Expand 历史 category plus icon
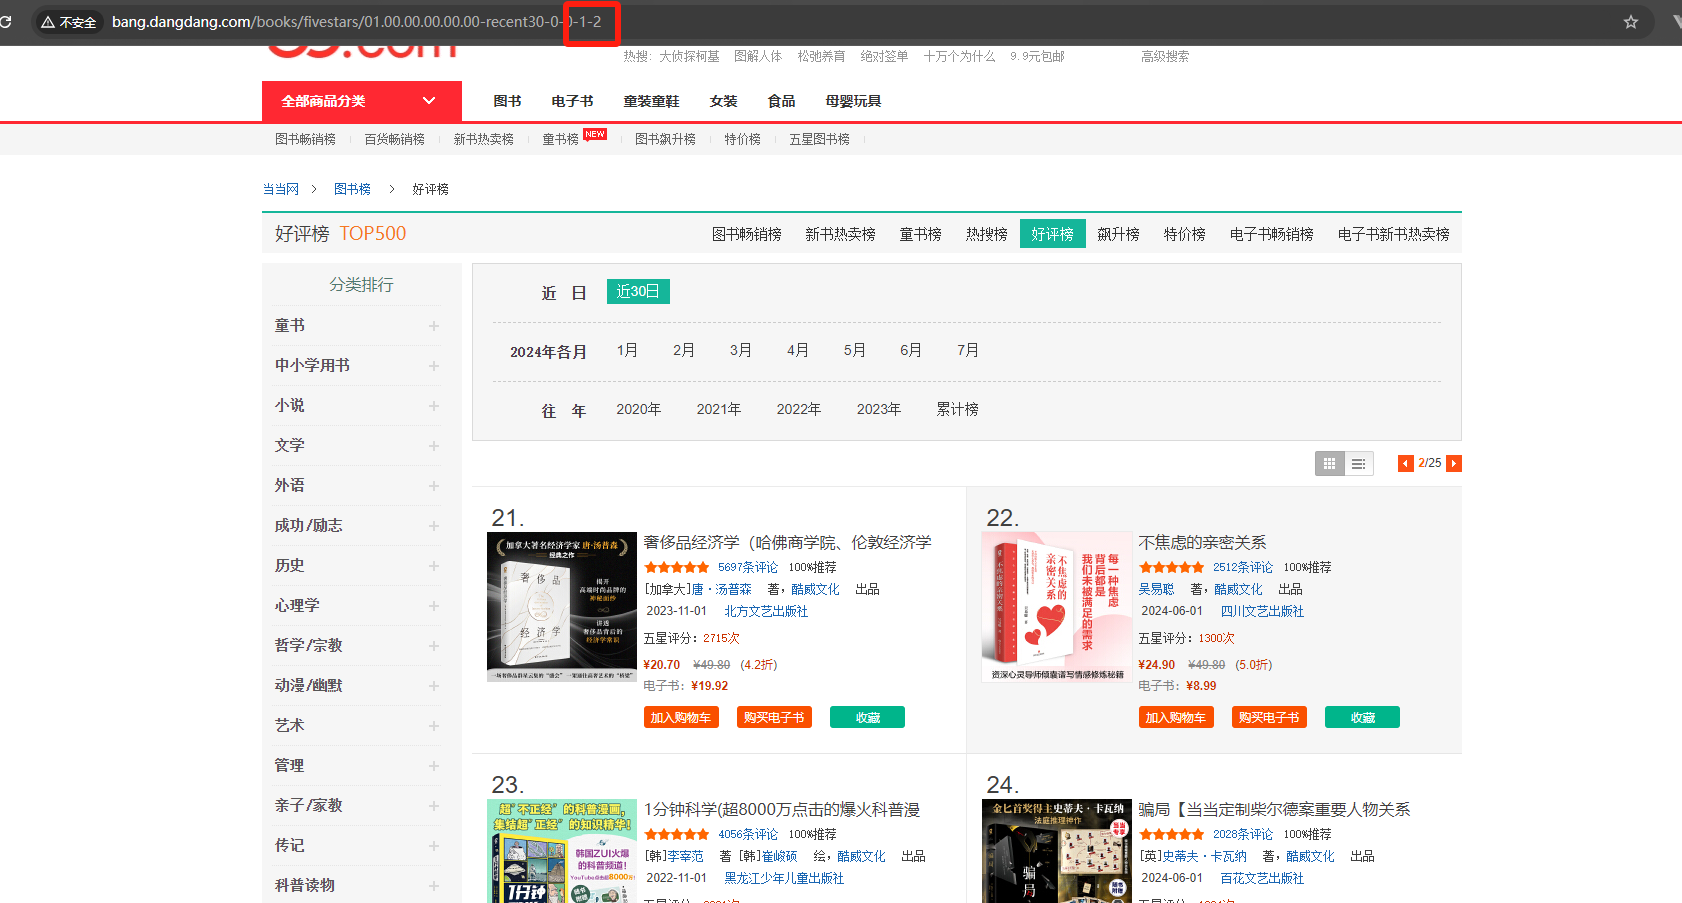Screen dimensions: 1682x903 click(434, 566)
